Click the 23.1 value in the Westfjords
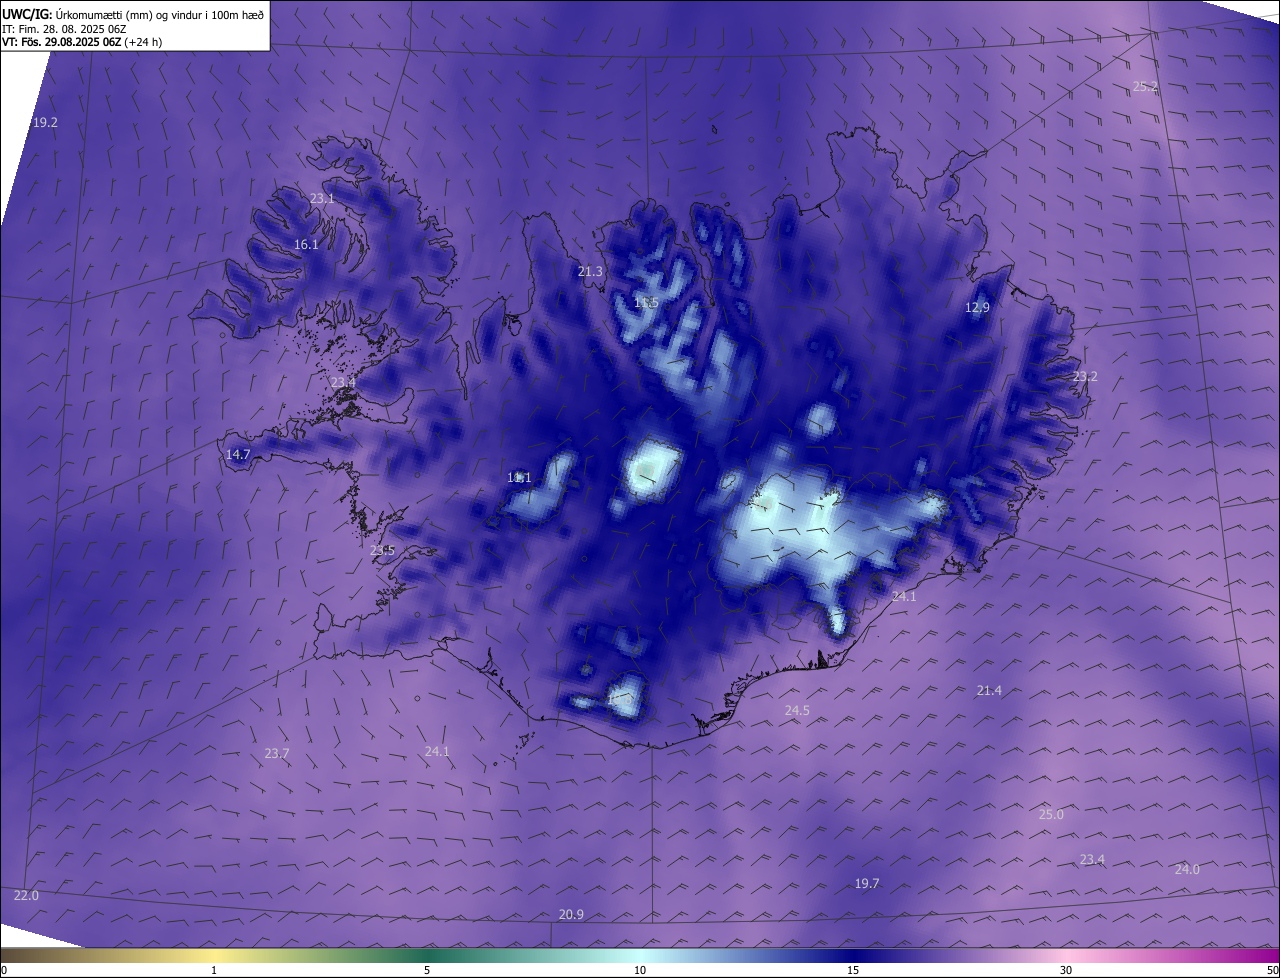Viewport: 1280px width, 978px height. 322,199
